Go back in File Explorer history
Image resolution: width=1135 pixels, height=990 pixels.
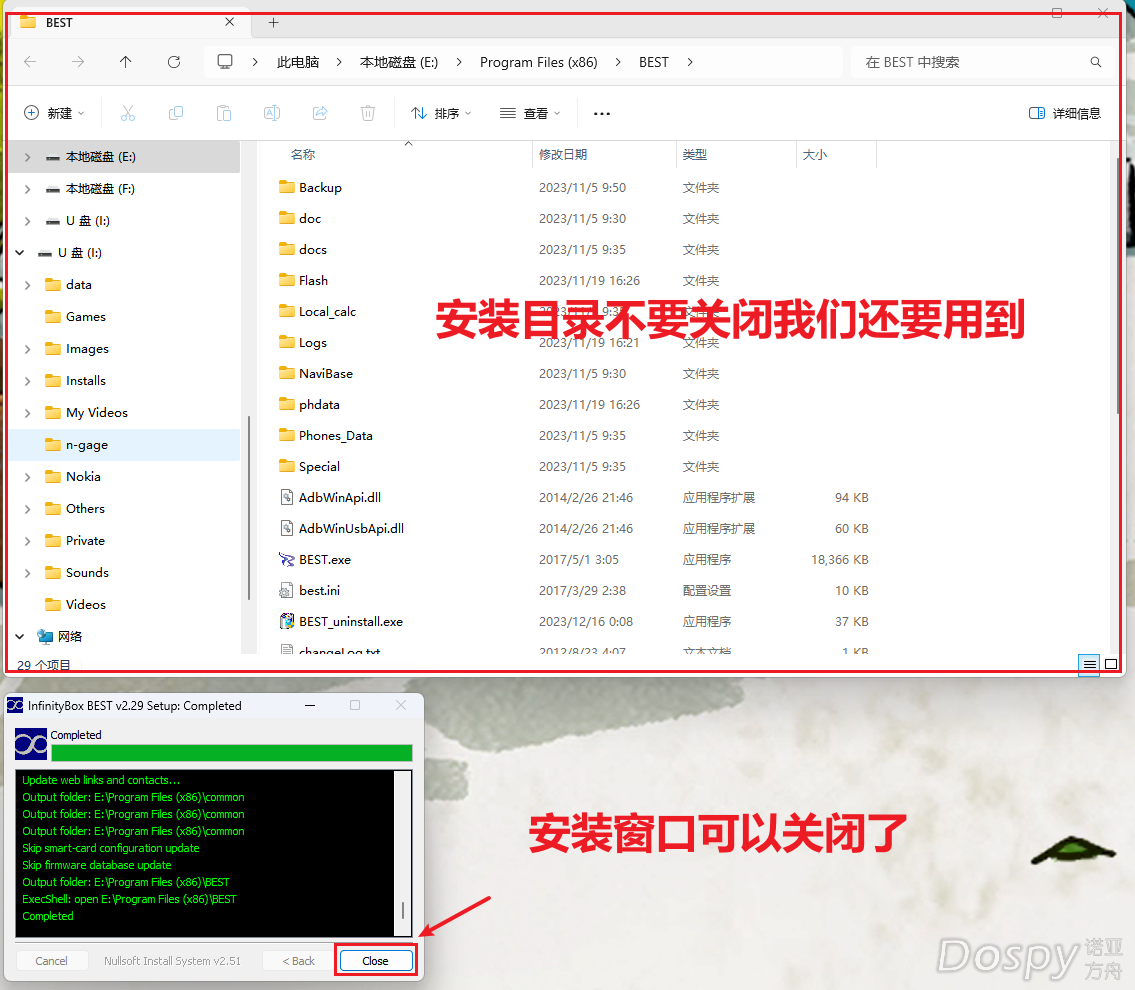pyautogui.click(x=30, y=62)
